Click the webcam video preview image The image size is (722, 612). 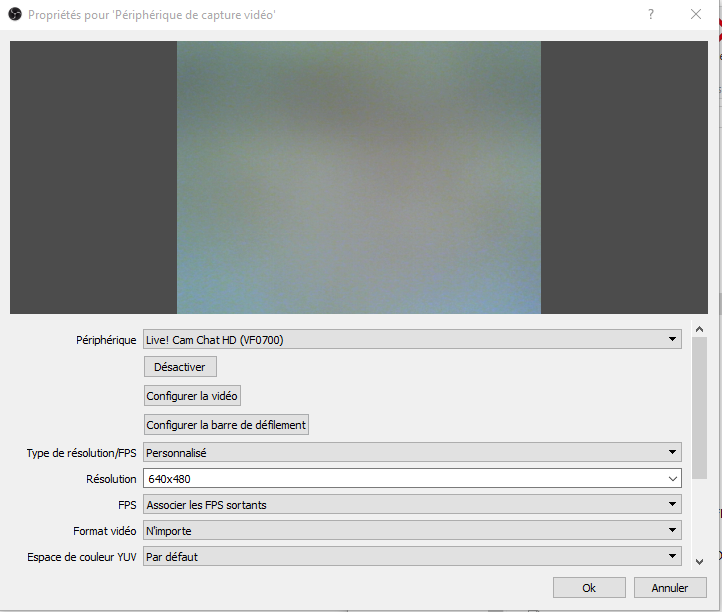pyautogui.click(x=359, y=178)
